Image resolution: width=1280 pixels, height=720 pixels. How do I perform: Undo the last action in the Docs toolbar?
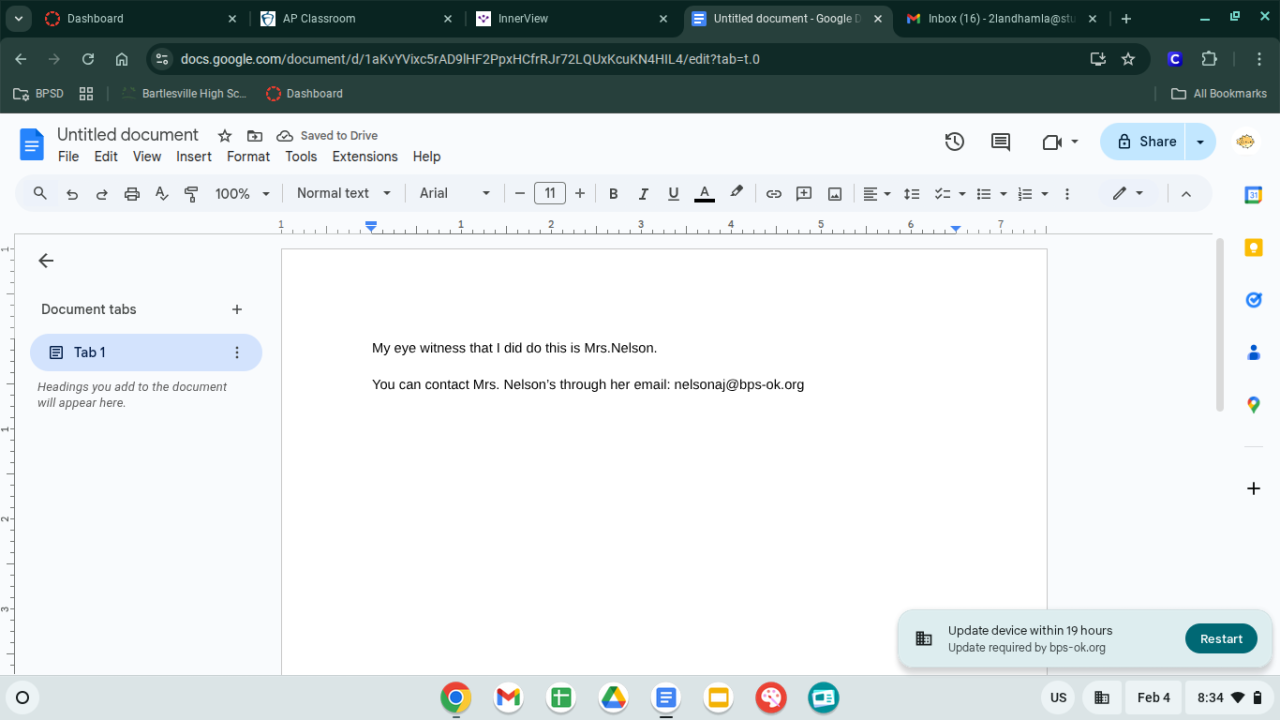[x=72, y=194]
